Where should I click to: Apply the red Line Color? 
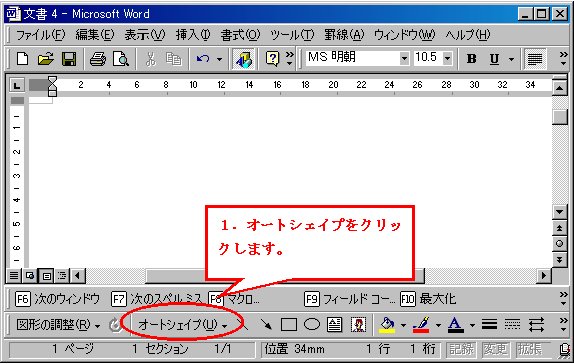pos(421,324)
